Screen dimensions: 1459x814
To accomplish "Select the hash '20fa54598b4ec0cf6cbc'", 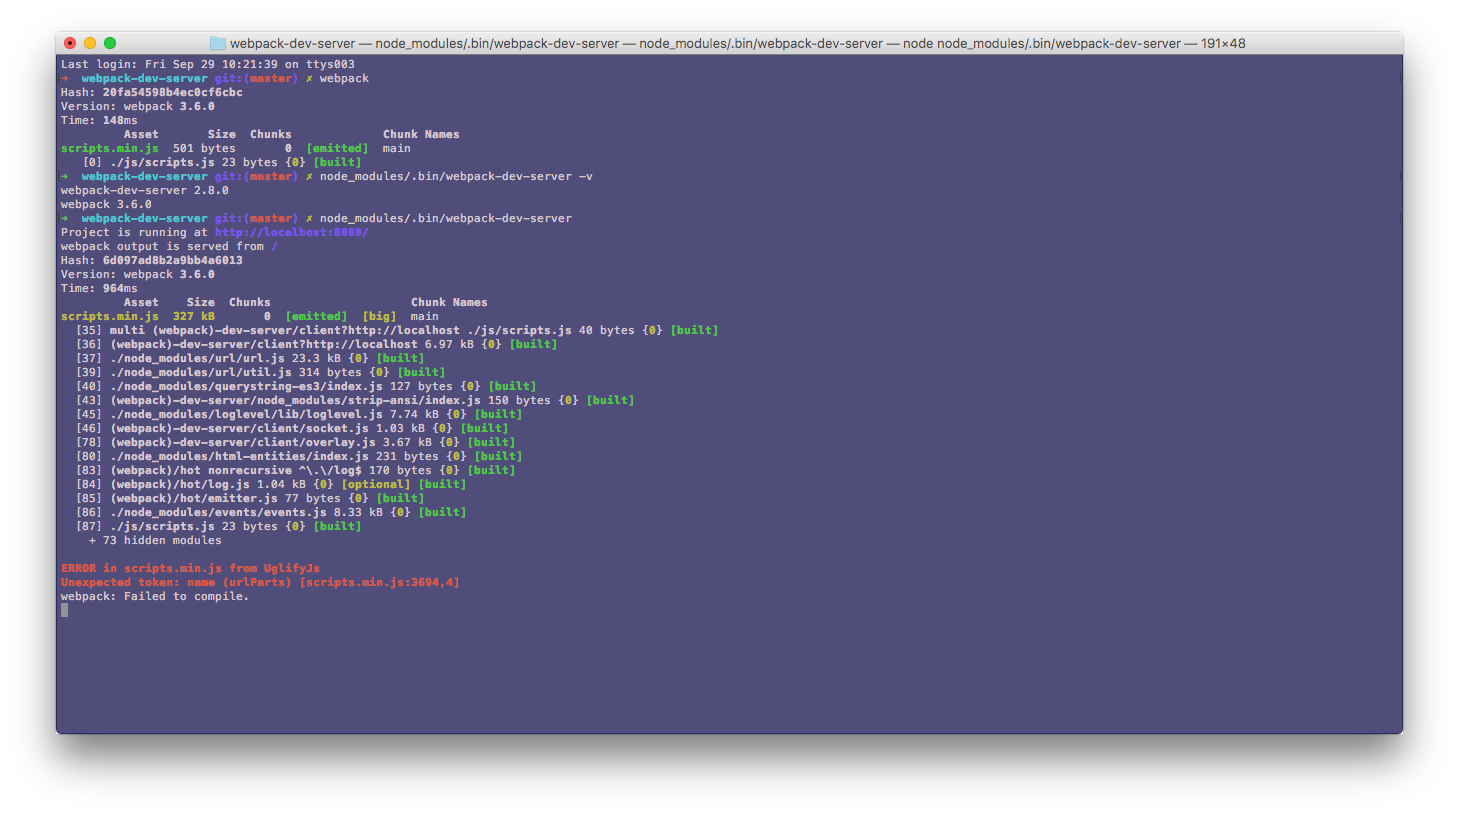I will click(x=173, y=92).
